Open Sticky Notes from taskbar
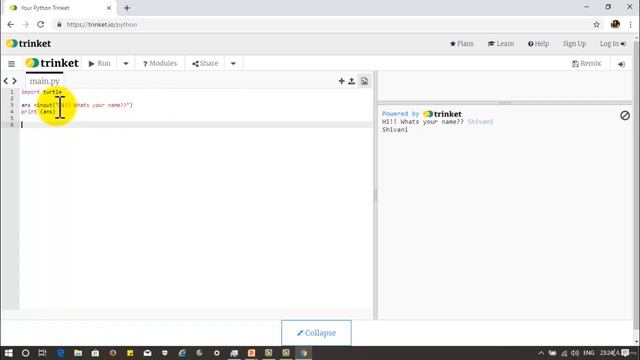The height and width of the screenshot is (360, 640). pos(130,353)
